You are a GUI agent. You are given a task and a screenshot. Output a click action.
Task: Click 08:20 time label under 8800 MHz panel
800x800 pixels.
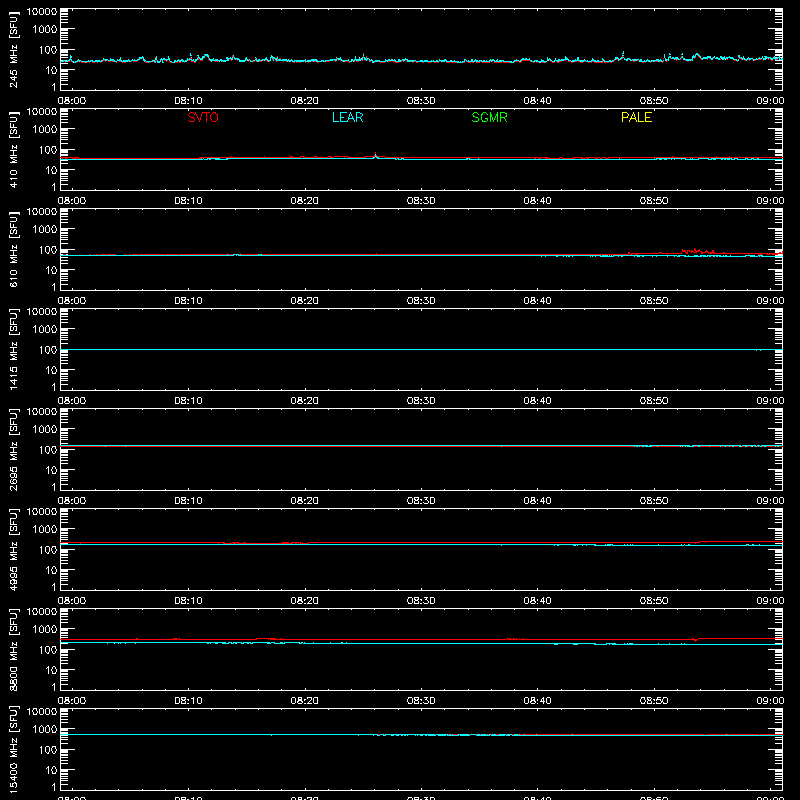305,701
